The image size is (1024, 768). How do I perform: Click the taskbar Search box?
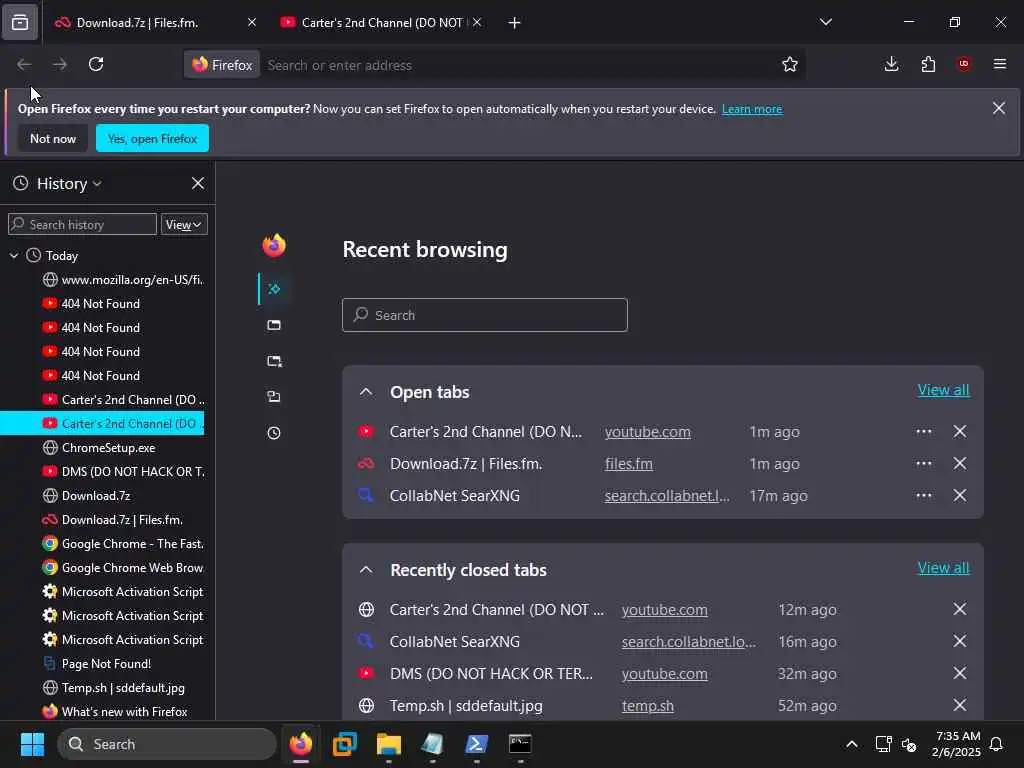(x=167, y=744)
